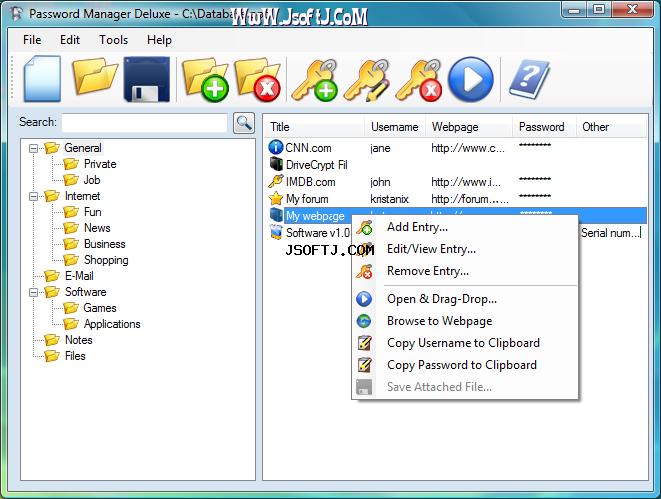661x499 pixels.
Task: Select the Software folder label in tree
Action: coord(86,292)
